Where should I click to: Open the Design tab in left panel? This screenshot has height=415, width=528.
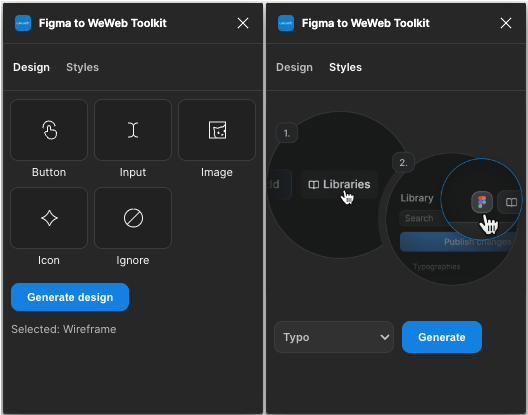pos(31,67)
